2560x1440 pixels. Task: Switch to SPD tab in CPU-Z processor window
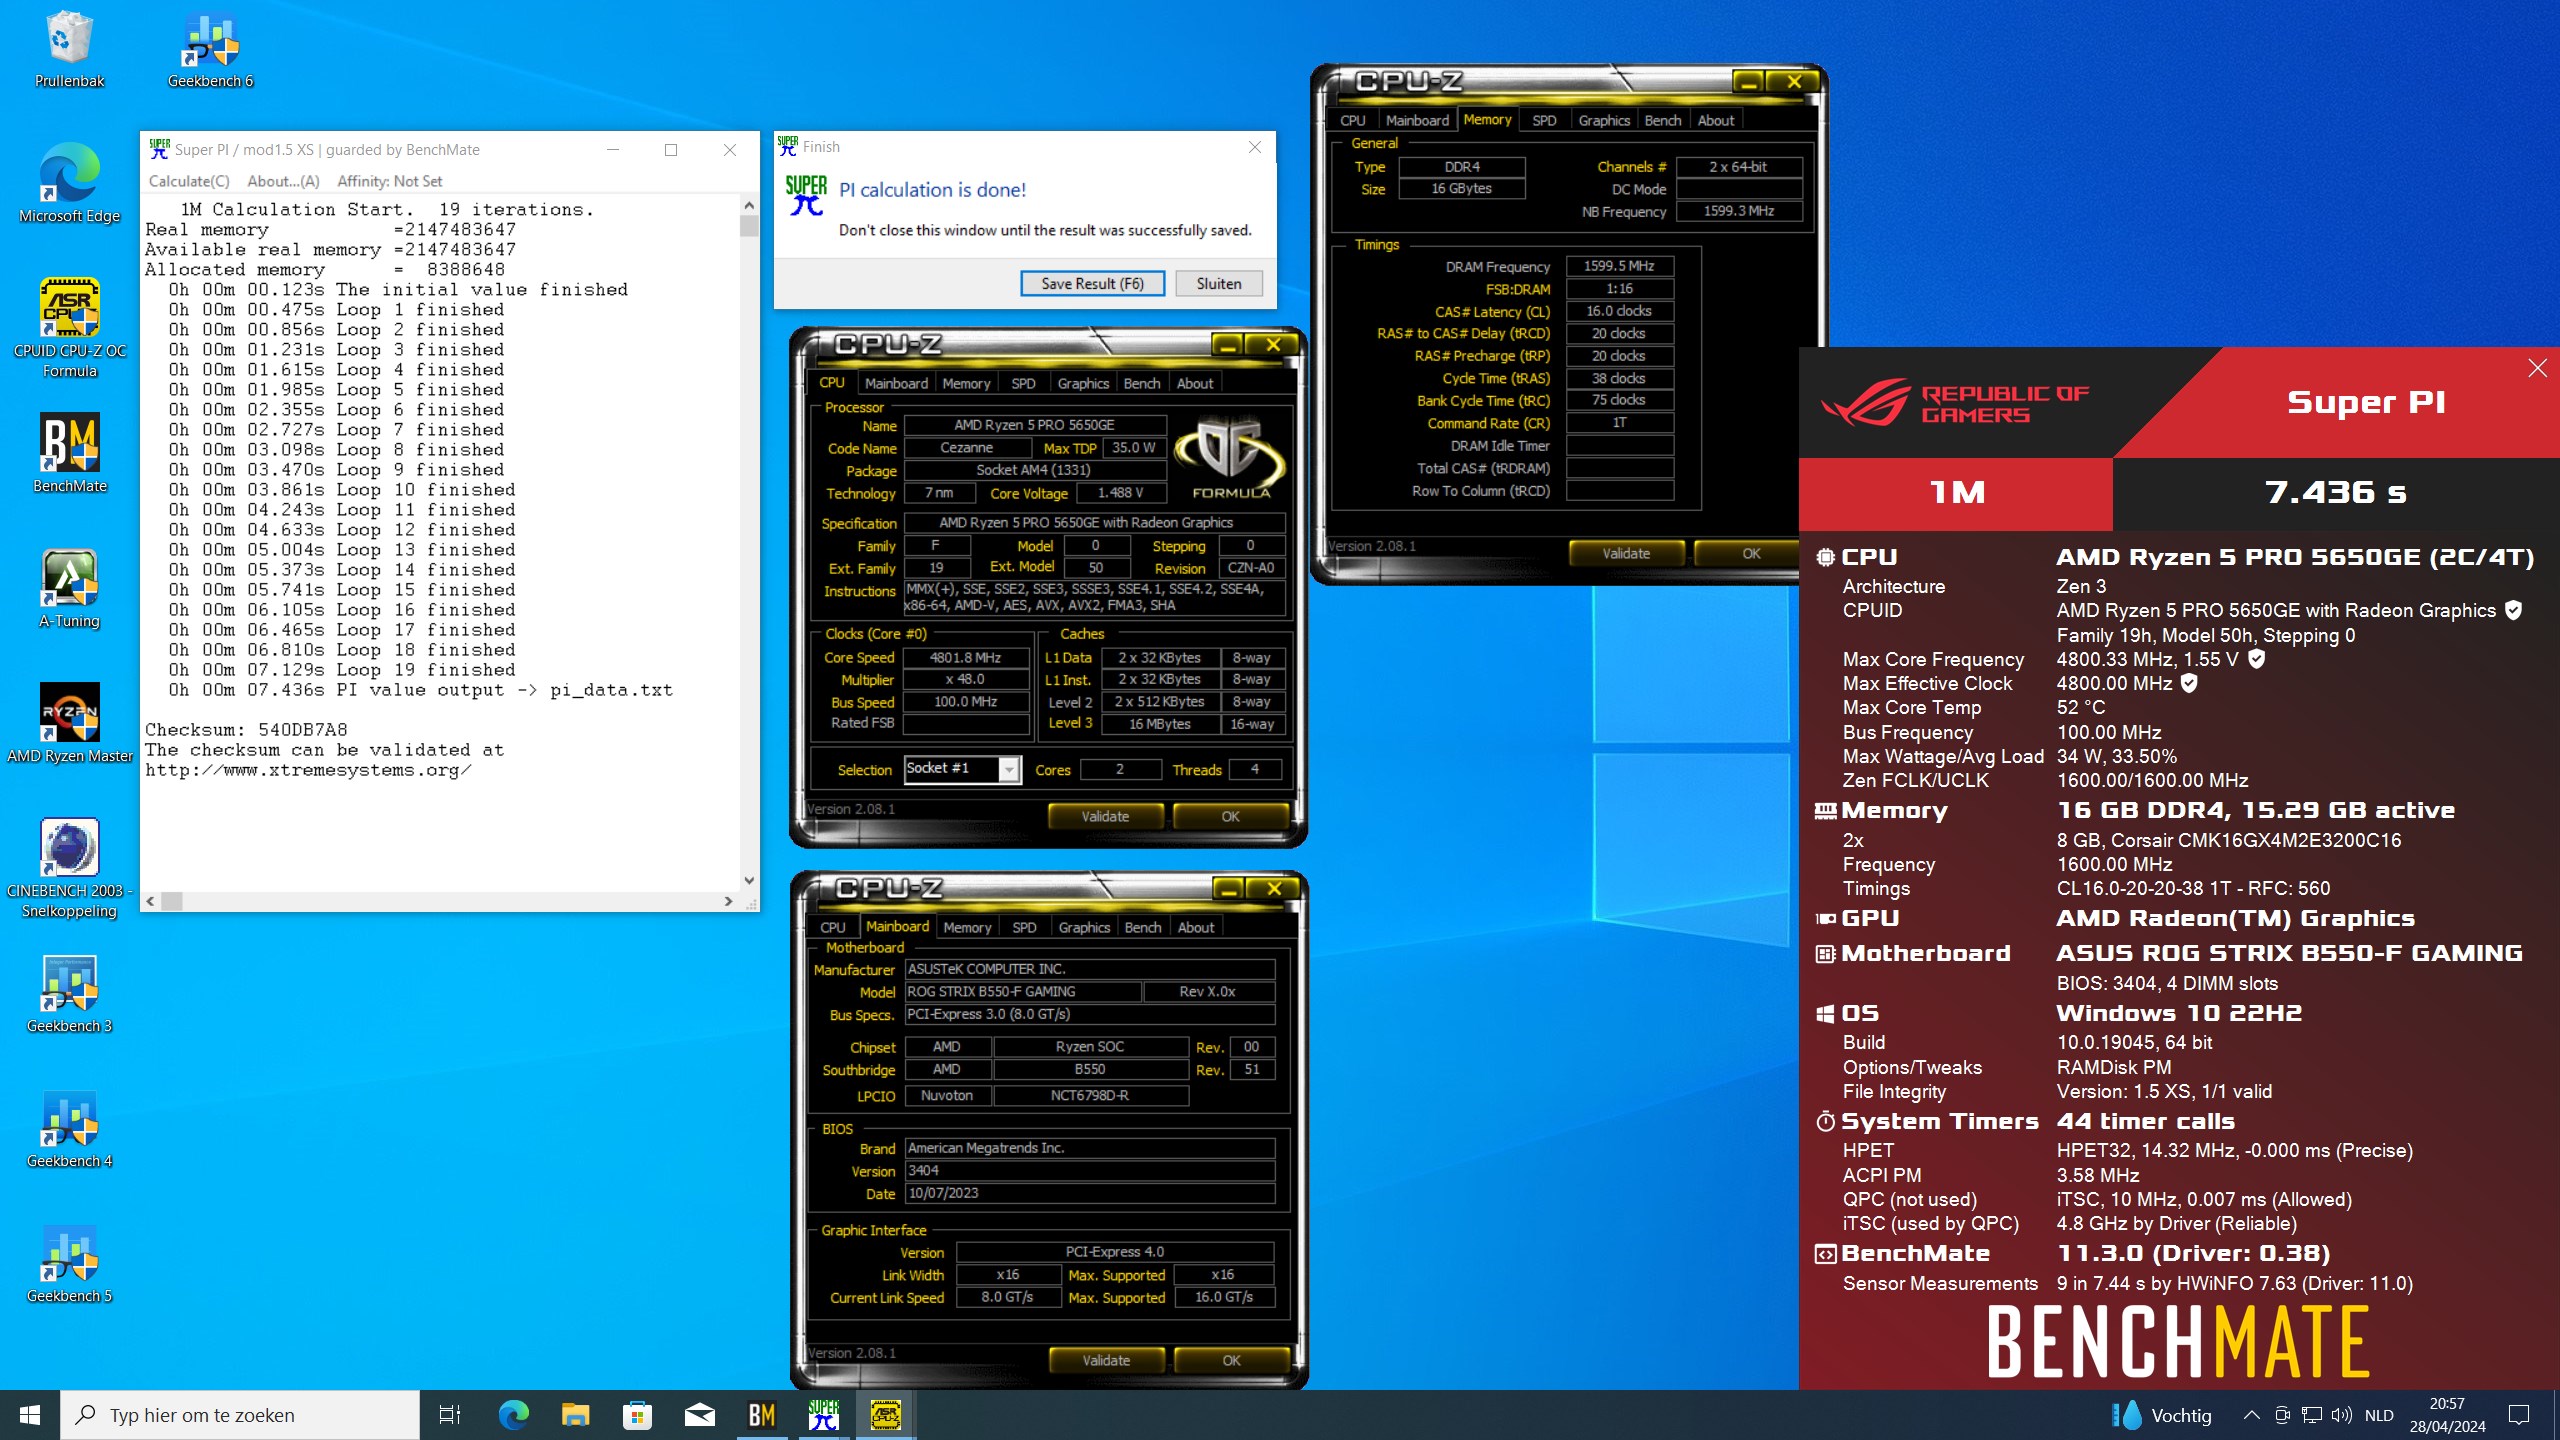click(x=1023, y=383)
